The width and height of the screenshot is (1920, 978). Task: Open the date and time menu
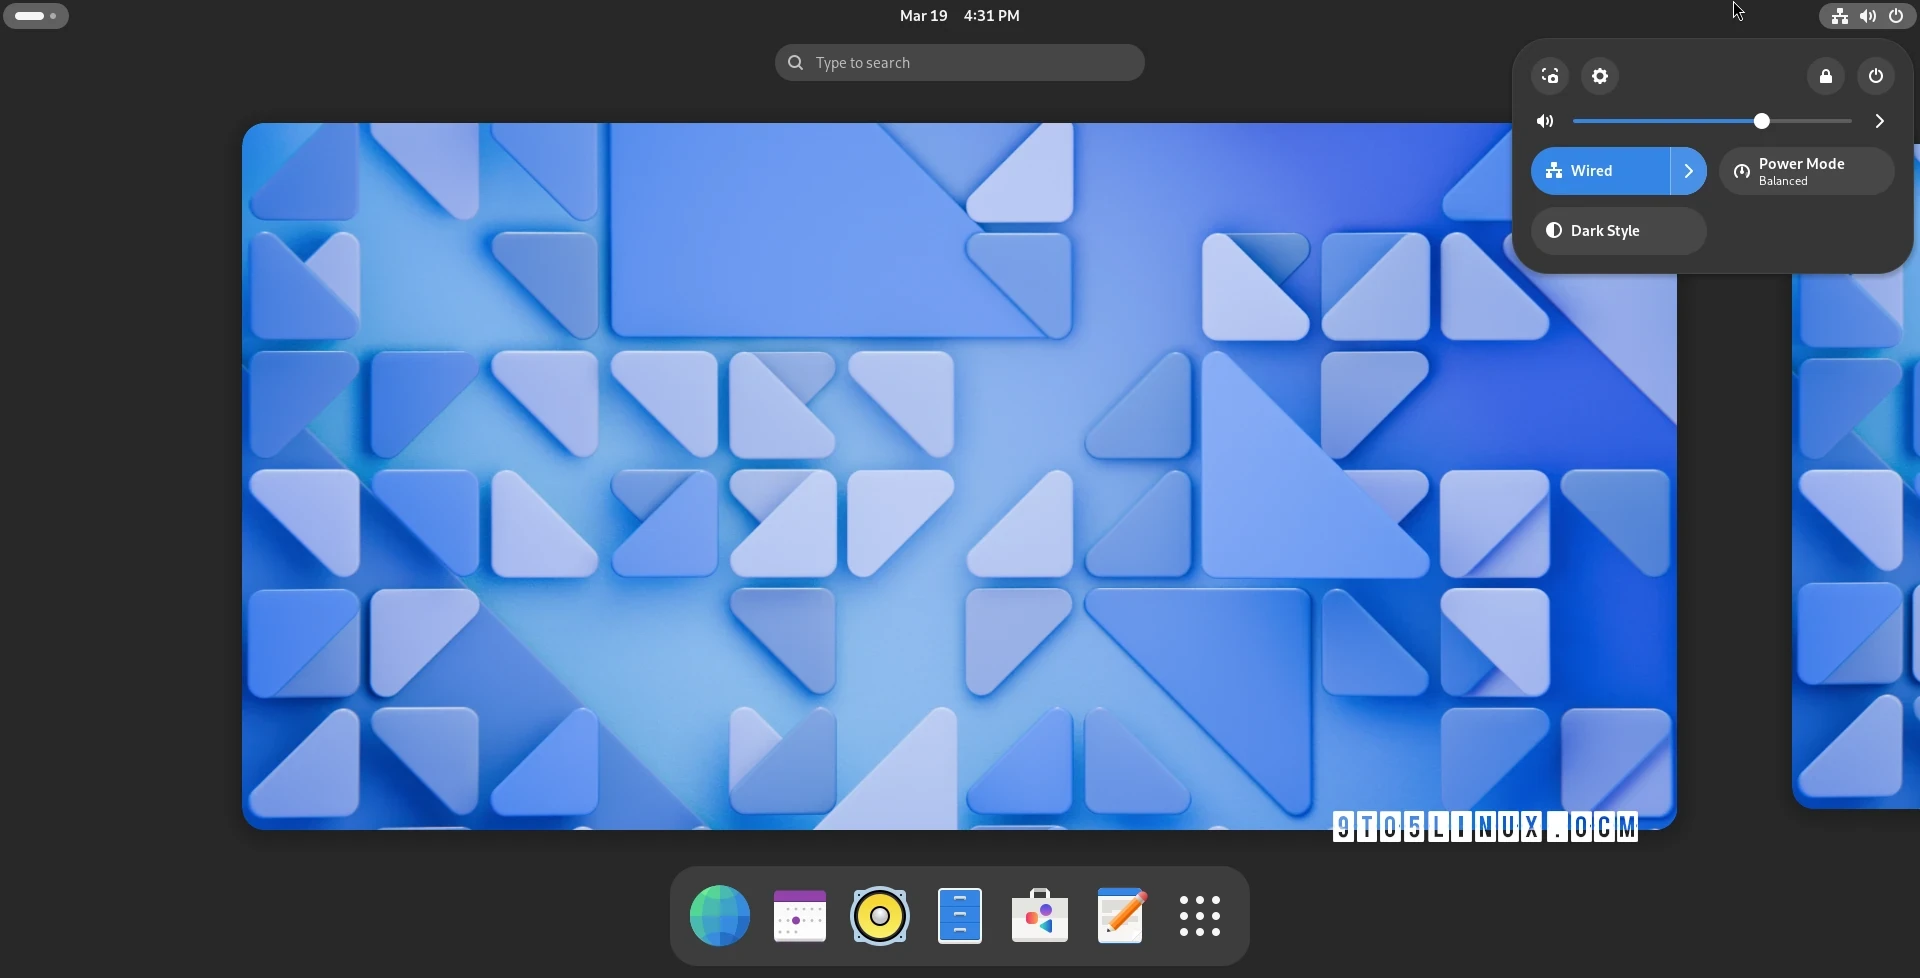click(960, 16)
